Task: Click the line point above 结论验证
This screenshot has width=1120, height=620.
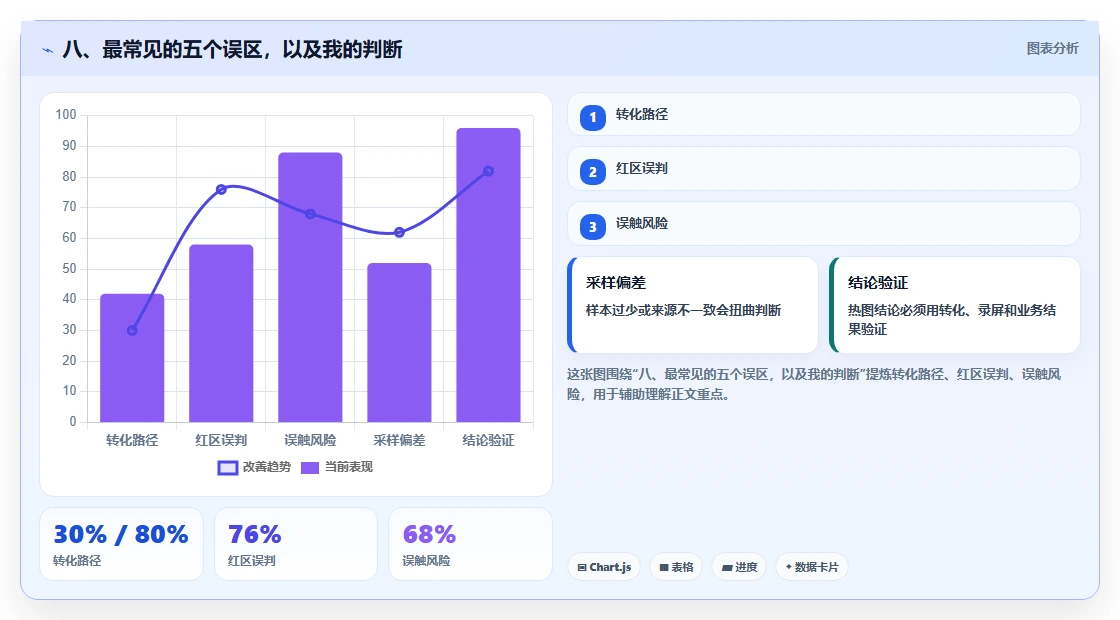Action: pyautogui.click(x=489, y=171)
